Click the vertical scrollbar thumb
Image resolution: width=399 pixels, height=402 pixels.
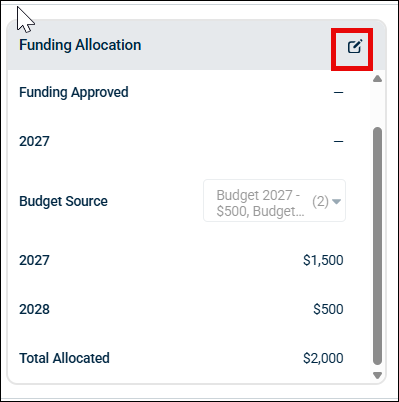click(377, 246)
